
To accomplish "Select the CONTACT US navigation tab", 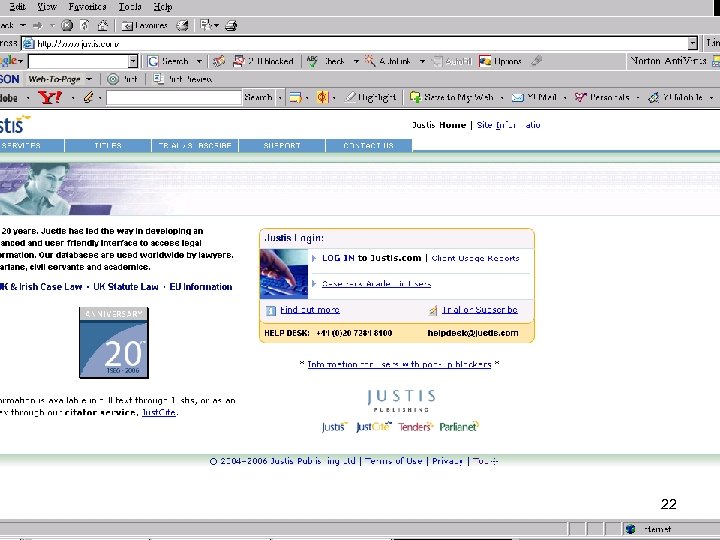I will click(369, 145).
